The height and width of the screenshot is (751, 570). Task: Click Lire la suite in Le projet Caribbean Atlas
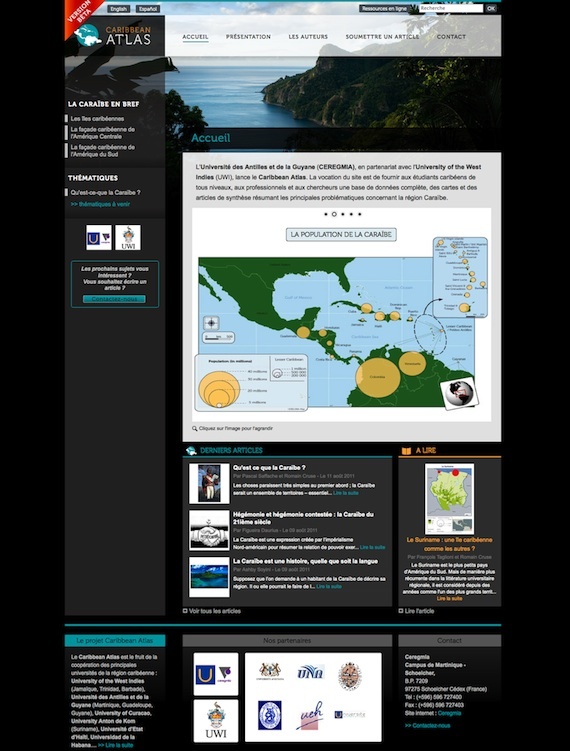point(115,745)
